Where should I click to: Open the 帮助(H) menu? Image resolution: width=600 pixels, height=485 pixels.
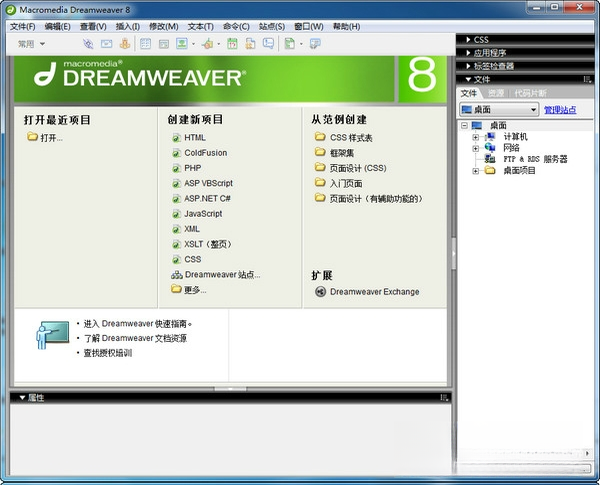tap(346, 26)
